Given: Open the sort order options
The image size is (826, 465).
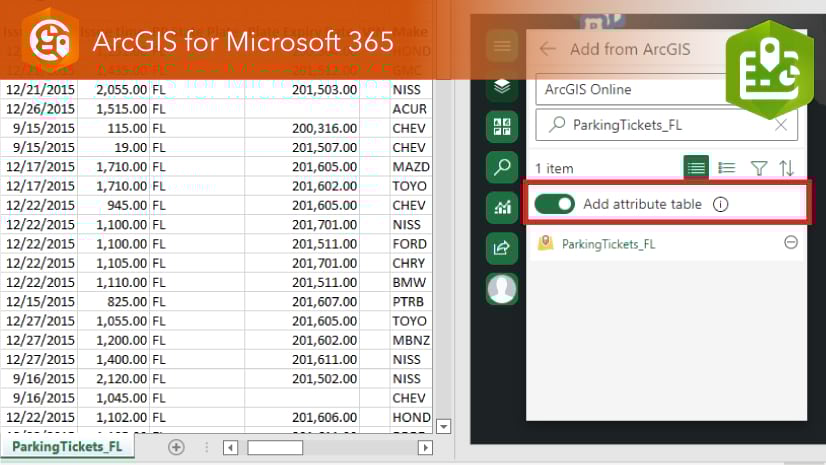Looking at the screenshot, I should pyautogui.click(x=786, y=168).
